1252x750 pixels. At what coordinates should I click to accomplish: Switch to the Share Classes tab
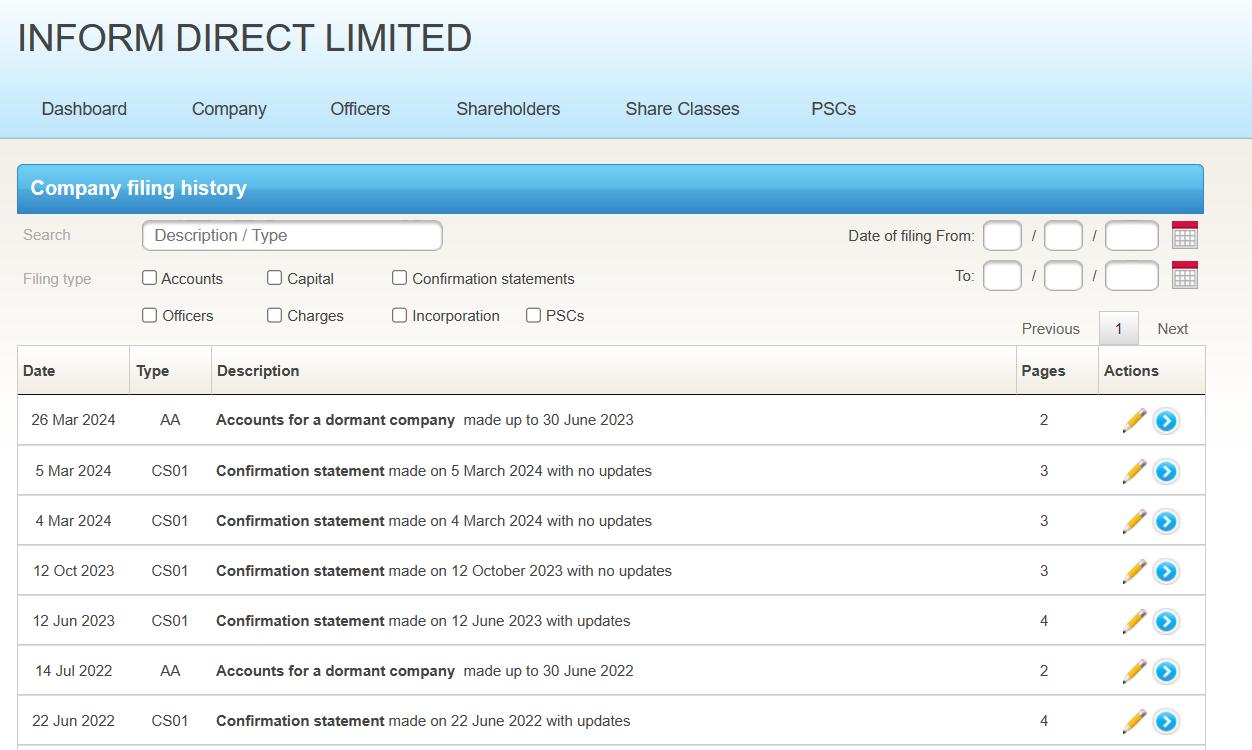[682, 109]
